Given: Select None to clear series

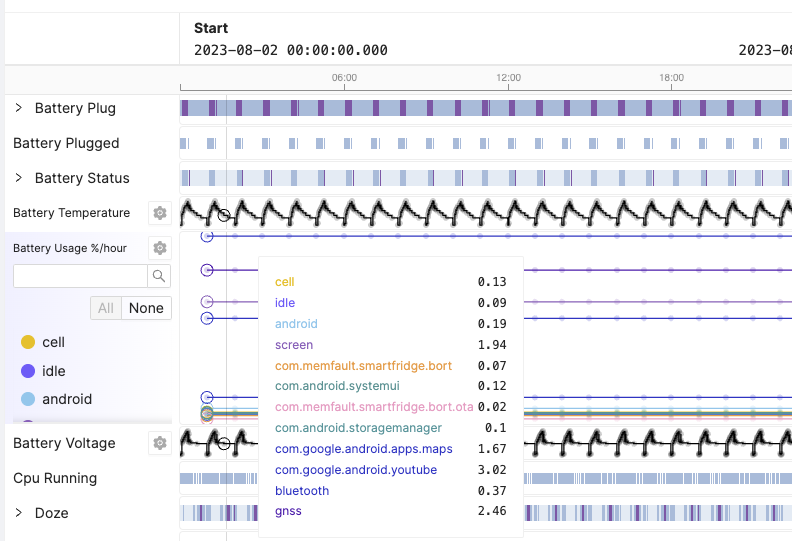Looking at the screenshot, I should pyautogui.click(x=146, y=308).
